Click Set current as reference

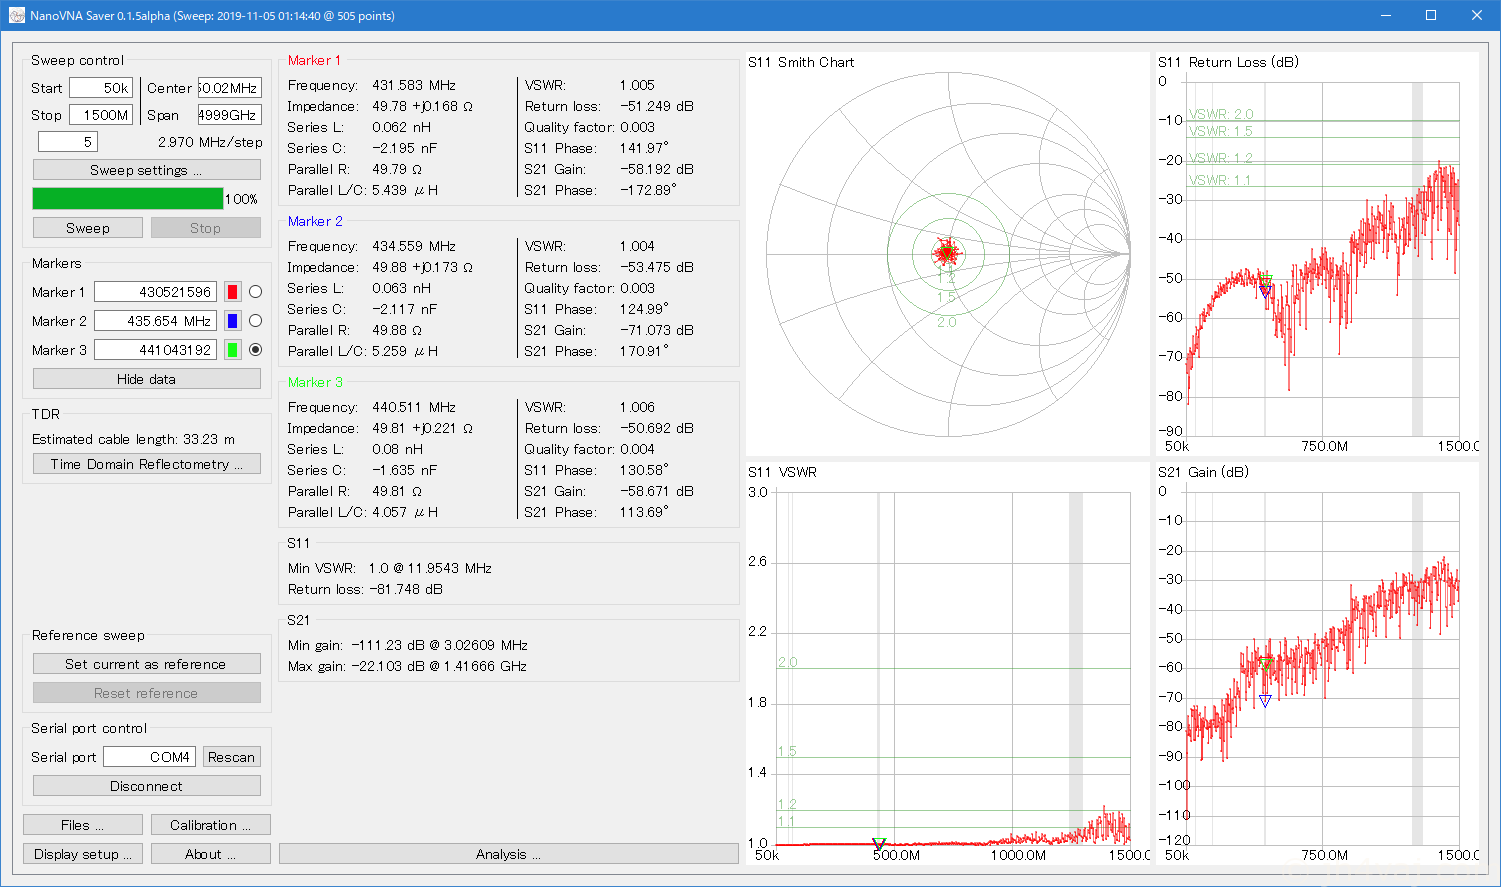(147, 664)
